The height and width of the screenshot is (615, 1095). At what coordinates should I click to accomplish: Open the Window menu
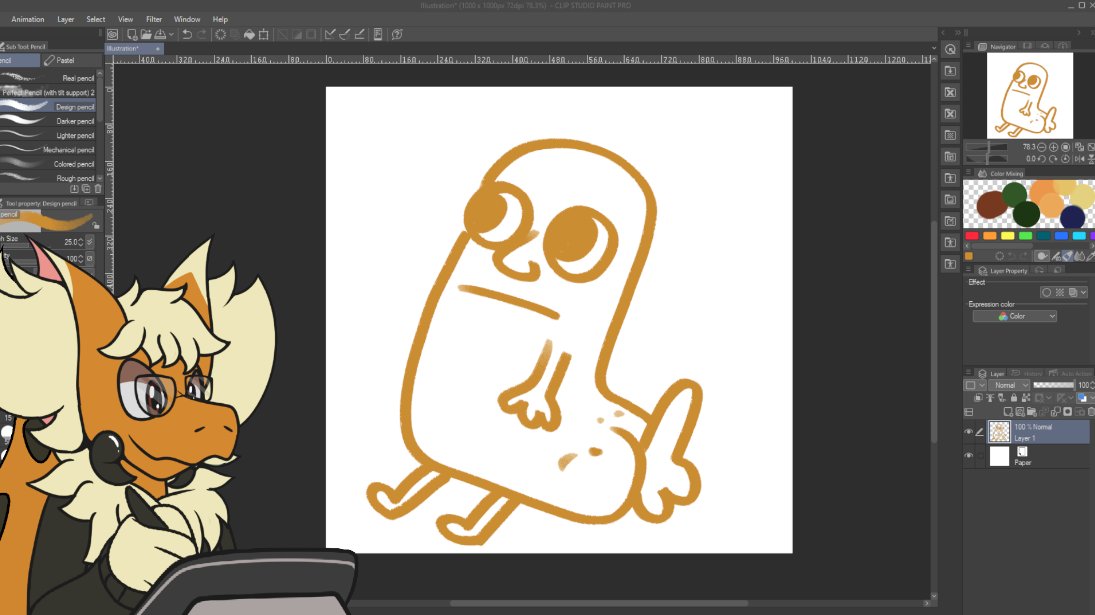tap(186, 20)
